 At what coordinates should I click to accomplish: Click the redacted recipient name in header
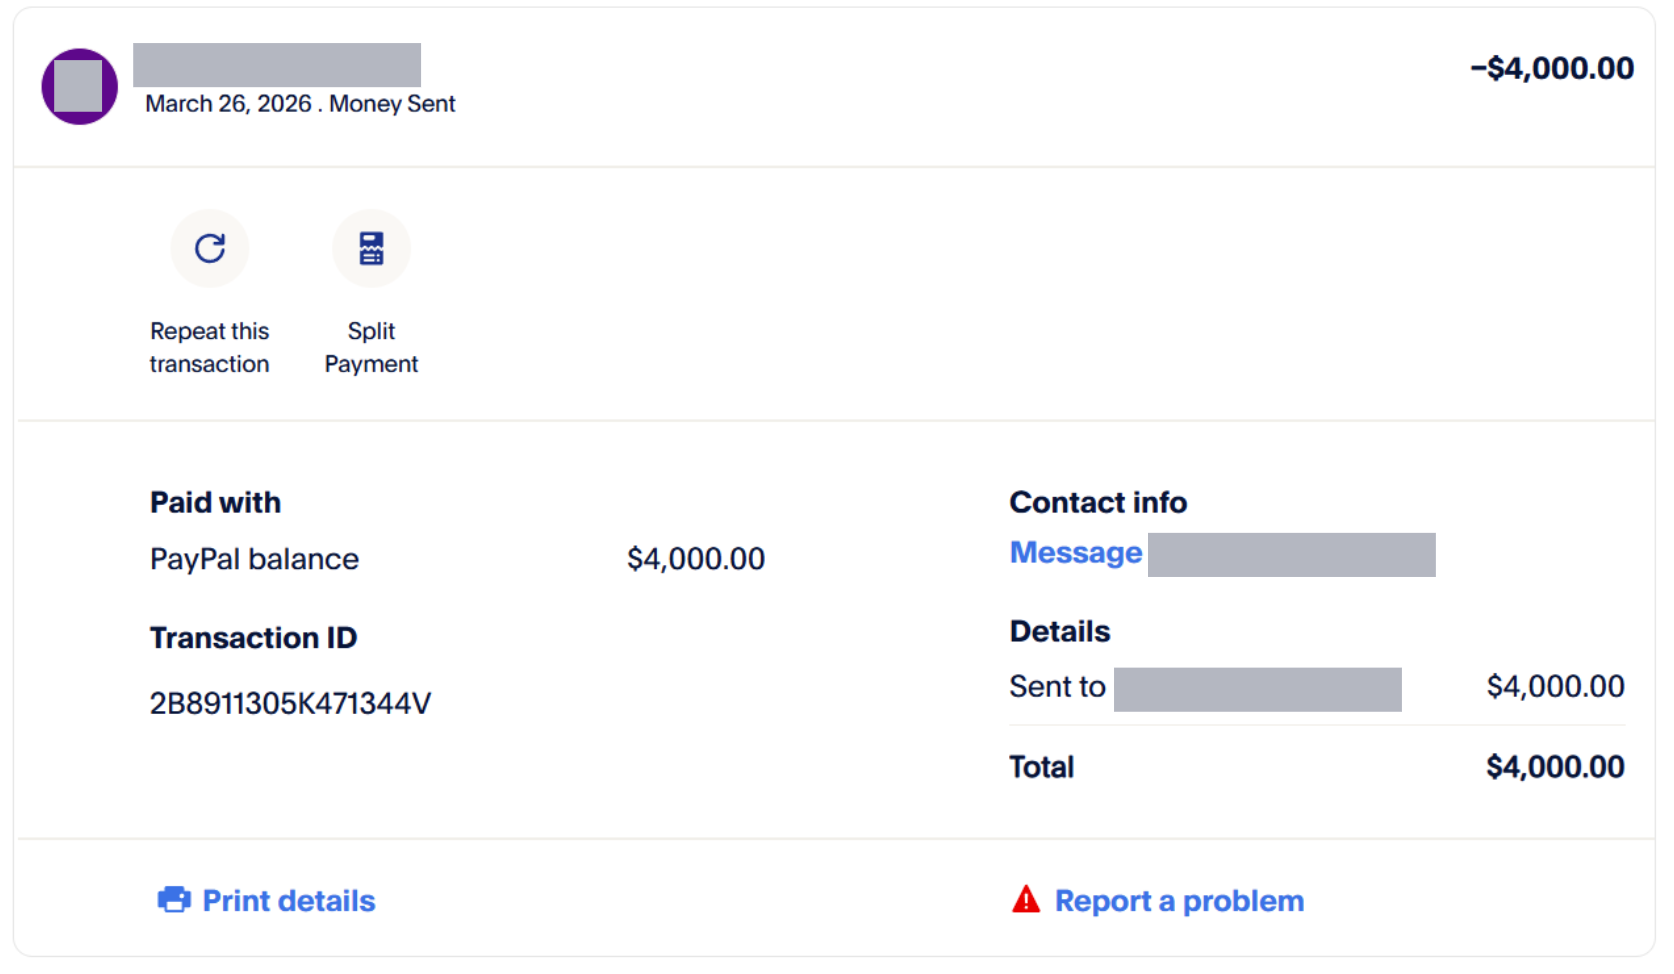pyautogui.click(x=277, y=65)
